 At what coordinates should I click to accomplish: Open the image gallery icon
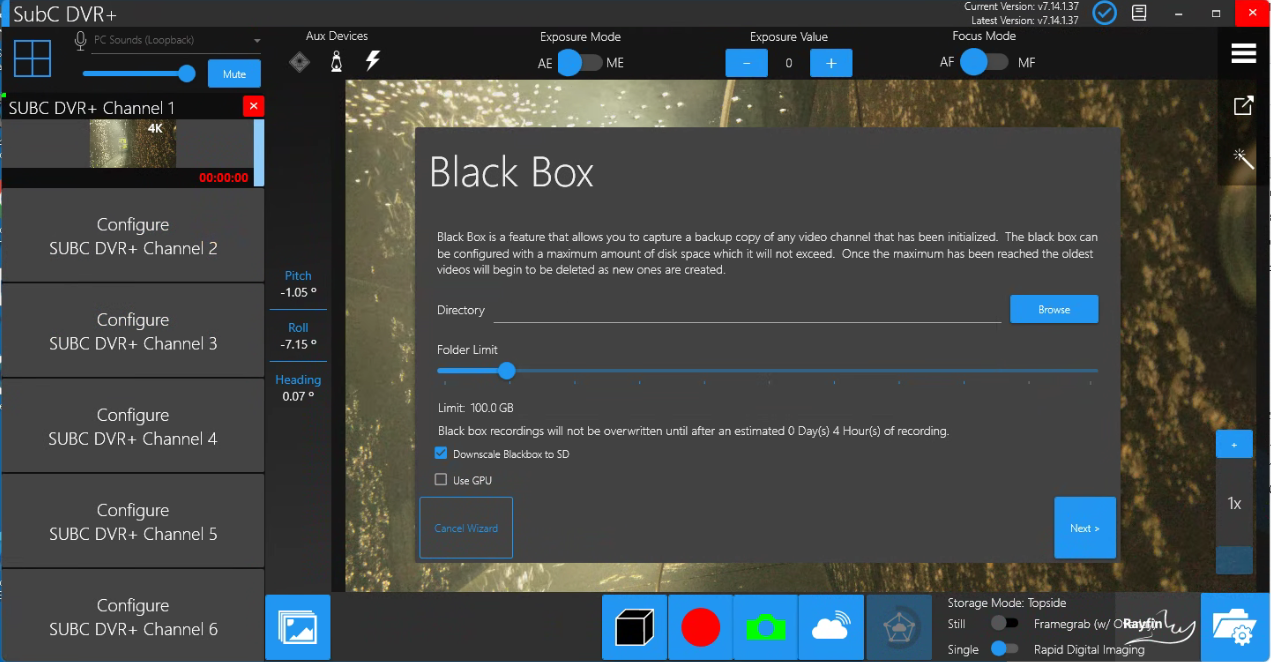tap(298, 628)
